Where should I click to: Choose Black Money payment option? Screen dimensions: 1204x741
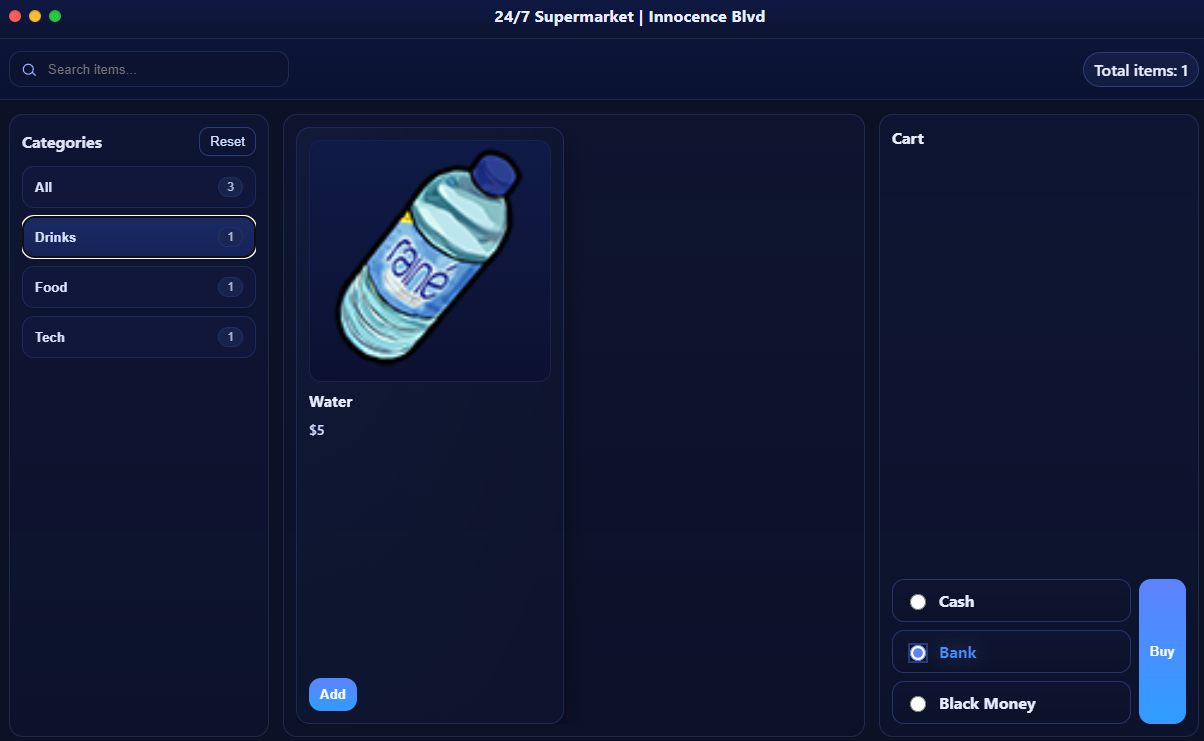(1011, 703)
